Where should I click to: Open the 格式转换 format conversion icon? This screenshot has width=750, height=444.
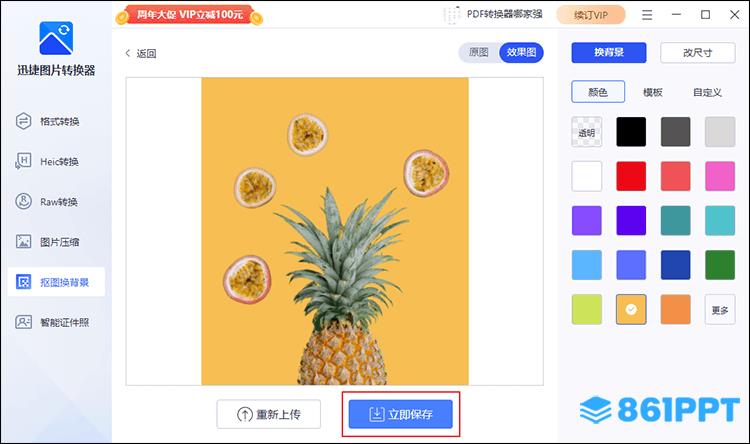pyautogui.click(x=23, y=121)
